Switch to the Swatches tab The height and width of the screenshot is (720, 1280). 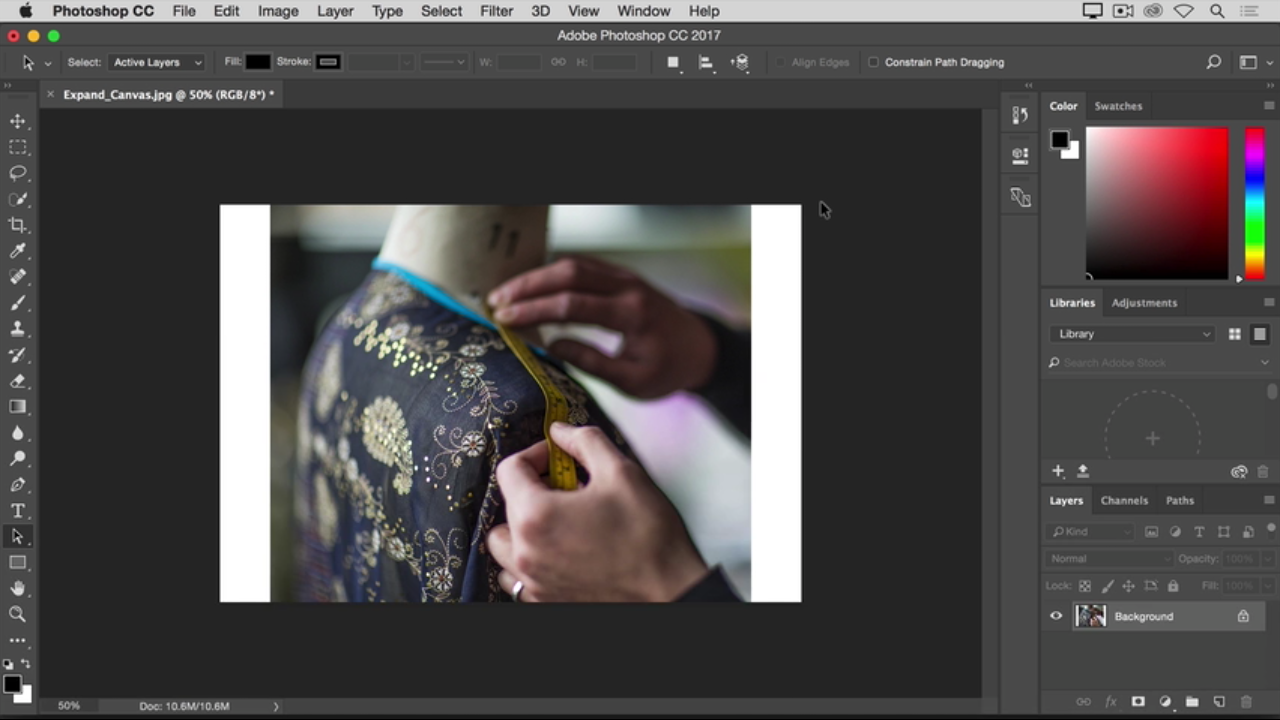[1118, 106]
